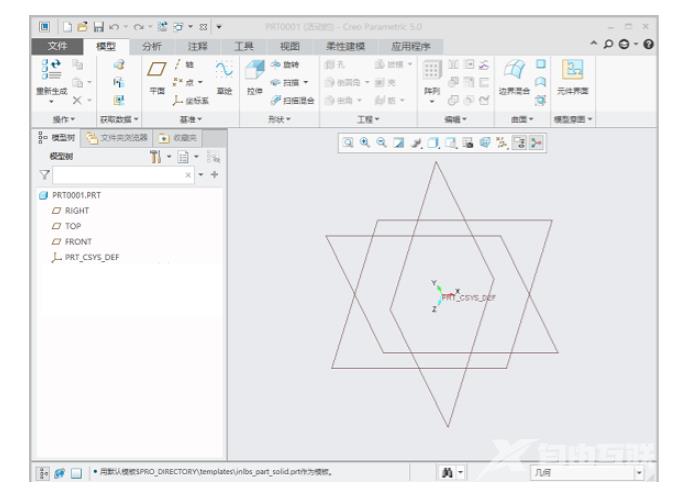Expand the Engineering (工程) group dropdown
The width and height of the screenshot is (673, 496).
coord(369,119)
